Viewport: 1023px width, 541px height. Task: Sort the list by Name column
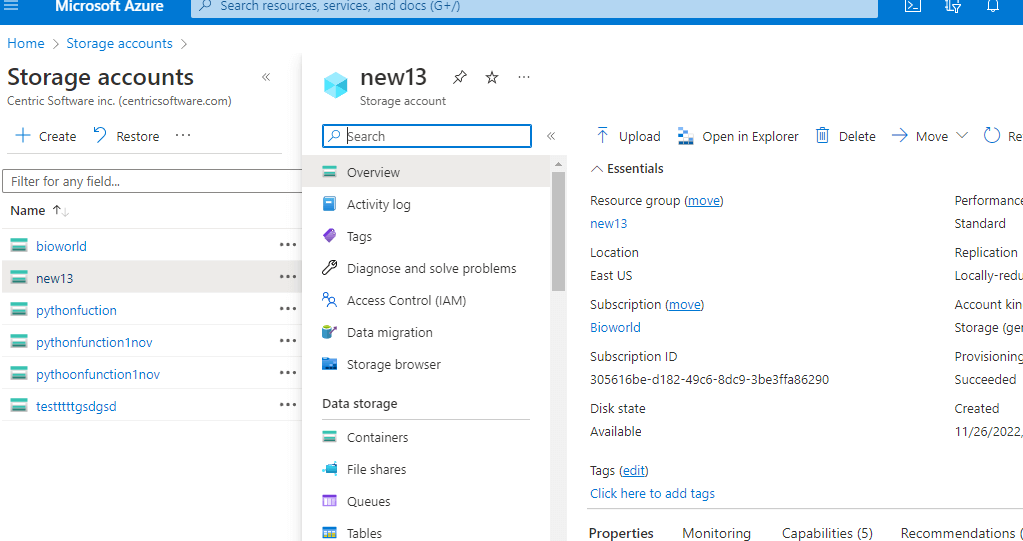pos(39,210)
